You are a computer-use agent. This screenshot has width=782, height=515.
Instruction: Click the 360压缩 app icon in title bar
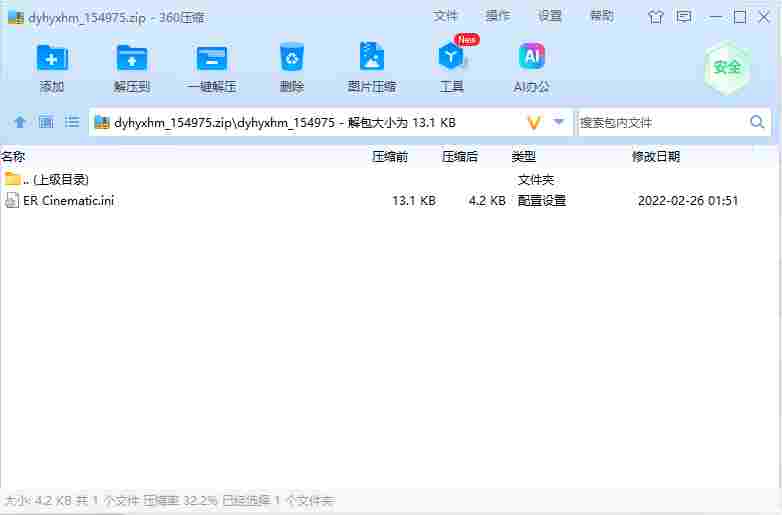(x=16, y=18)
